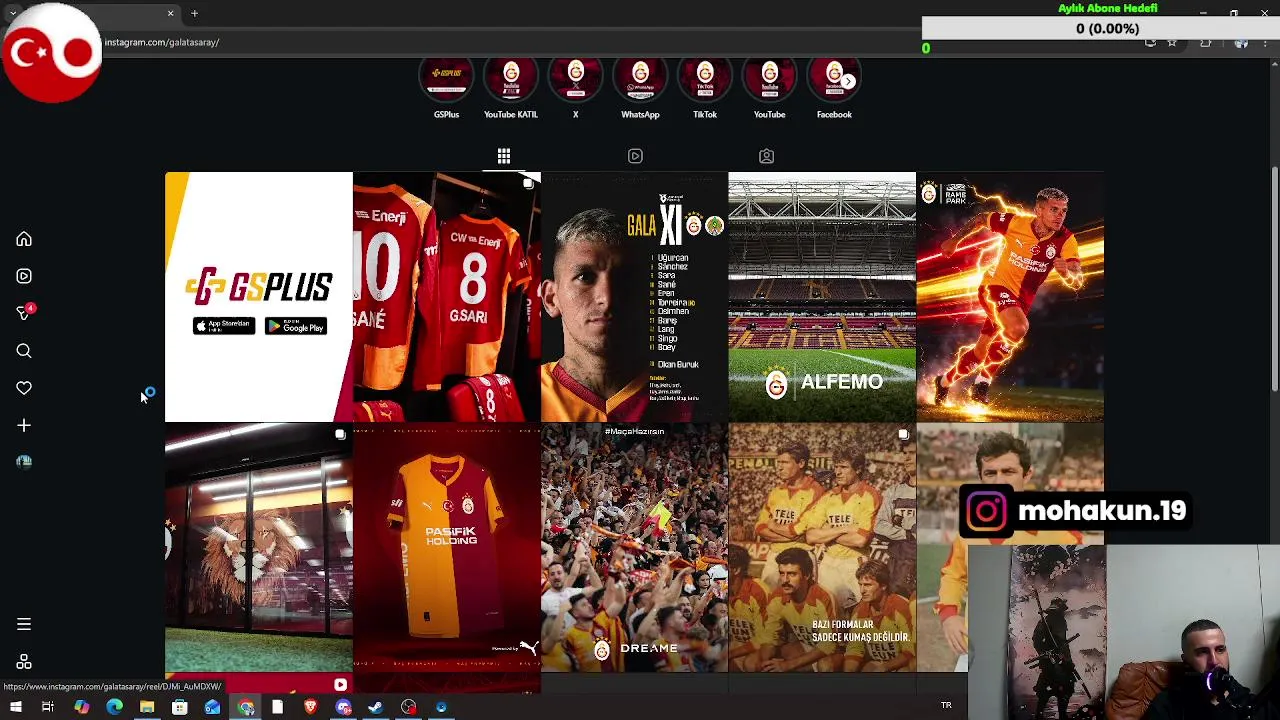
Task: Switch to the Tagged posts tab
Action: tap(766, 156)
